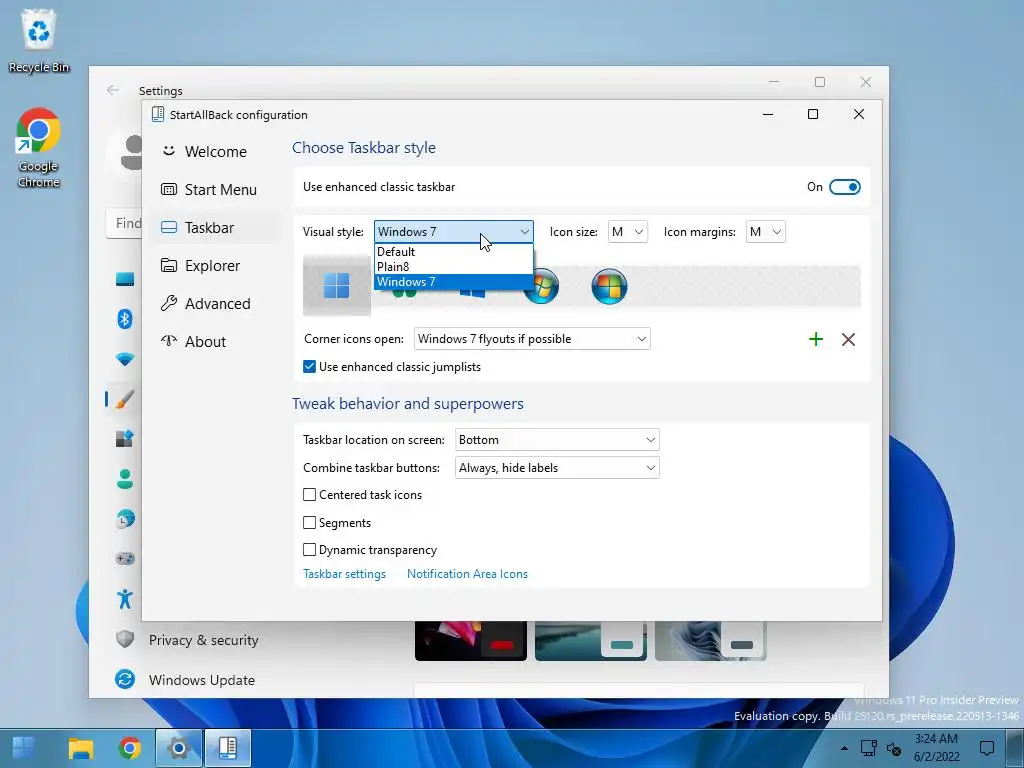
Task: Enable the Segments checkbox
Action: pyautogui.click(x=310, y=522)
